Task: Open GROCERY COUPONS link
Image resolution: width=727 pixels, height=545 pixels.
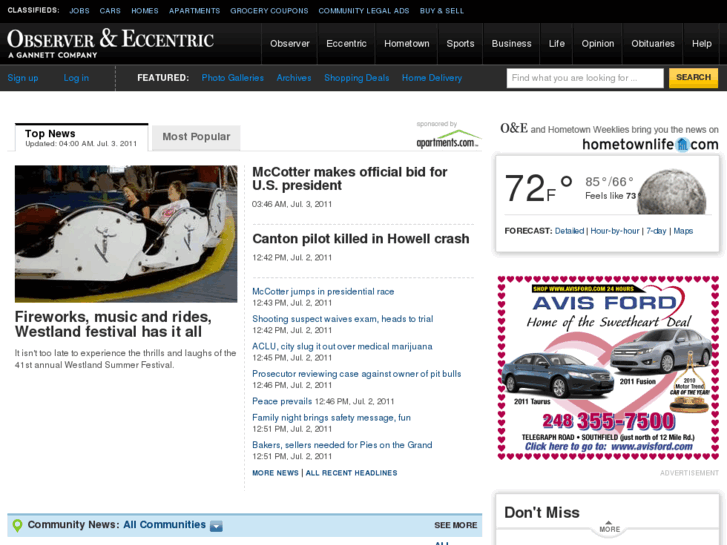Action: (269, 11)
